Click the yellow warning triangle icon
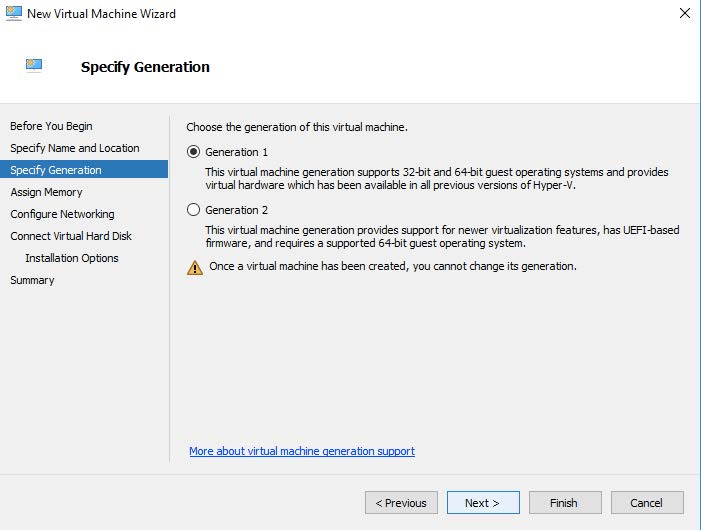This screenshot has height=530, width=701. pos(195,267)
